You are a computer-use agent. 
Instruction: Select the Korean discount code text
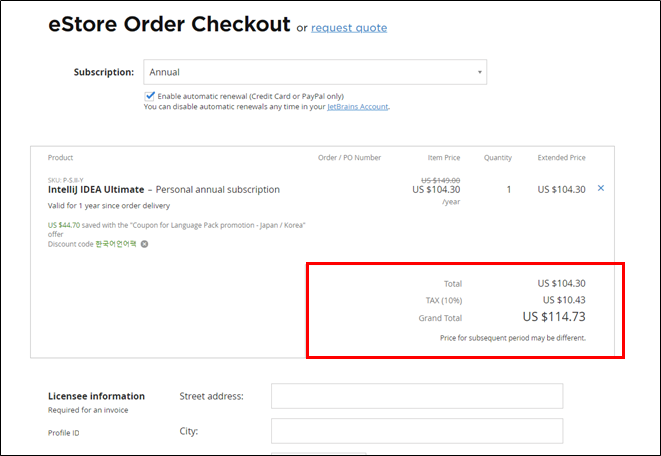[116, 244]
